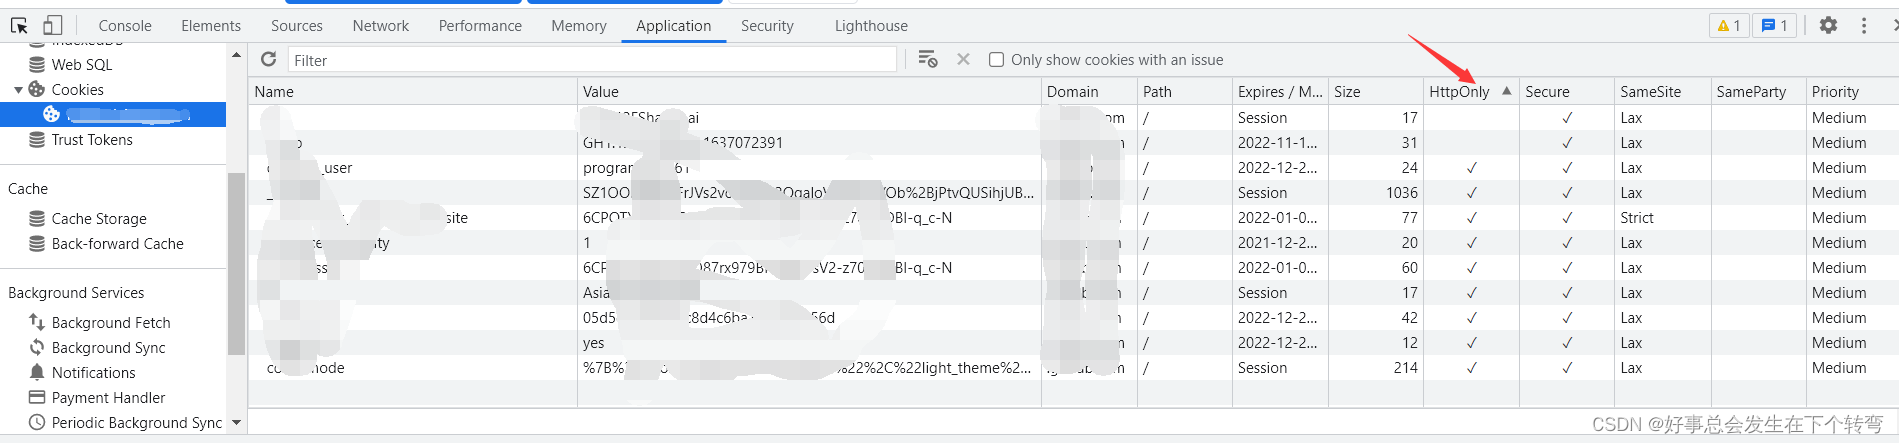1899x443 pixels.
Task: Click the Background Services heading
Action: click(x=76, y=292)
